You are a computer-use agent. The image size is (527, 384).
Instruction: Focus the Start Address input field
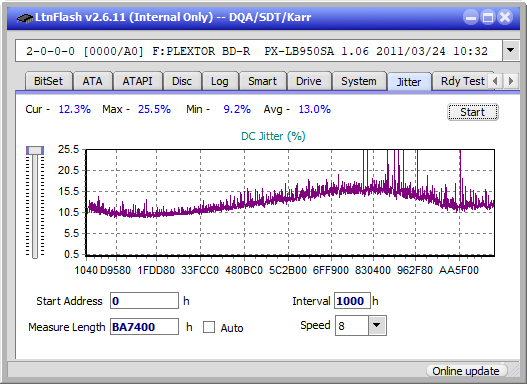(145, 301)
